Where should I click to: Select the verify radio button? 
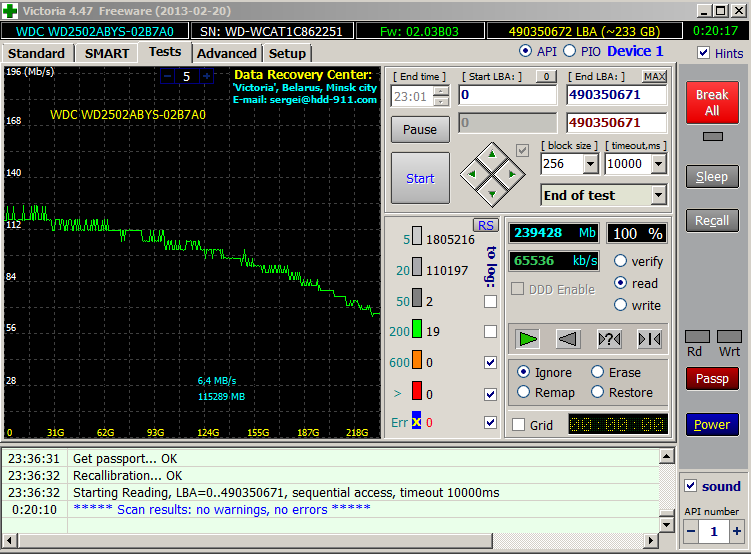click(x=621, y=261)
